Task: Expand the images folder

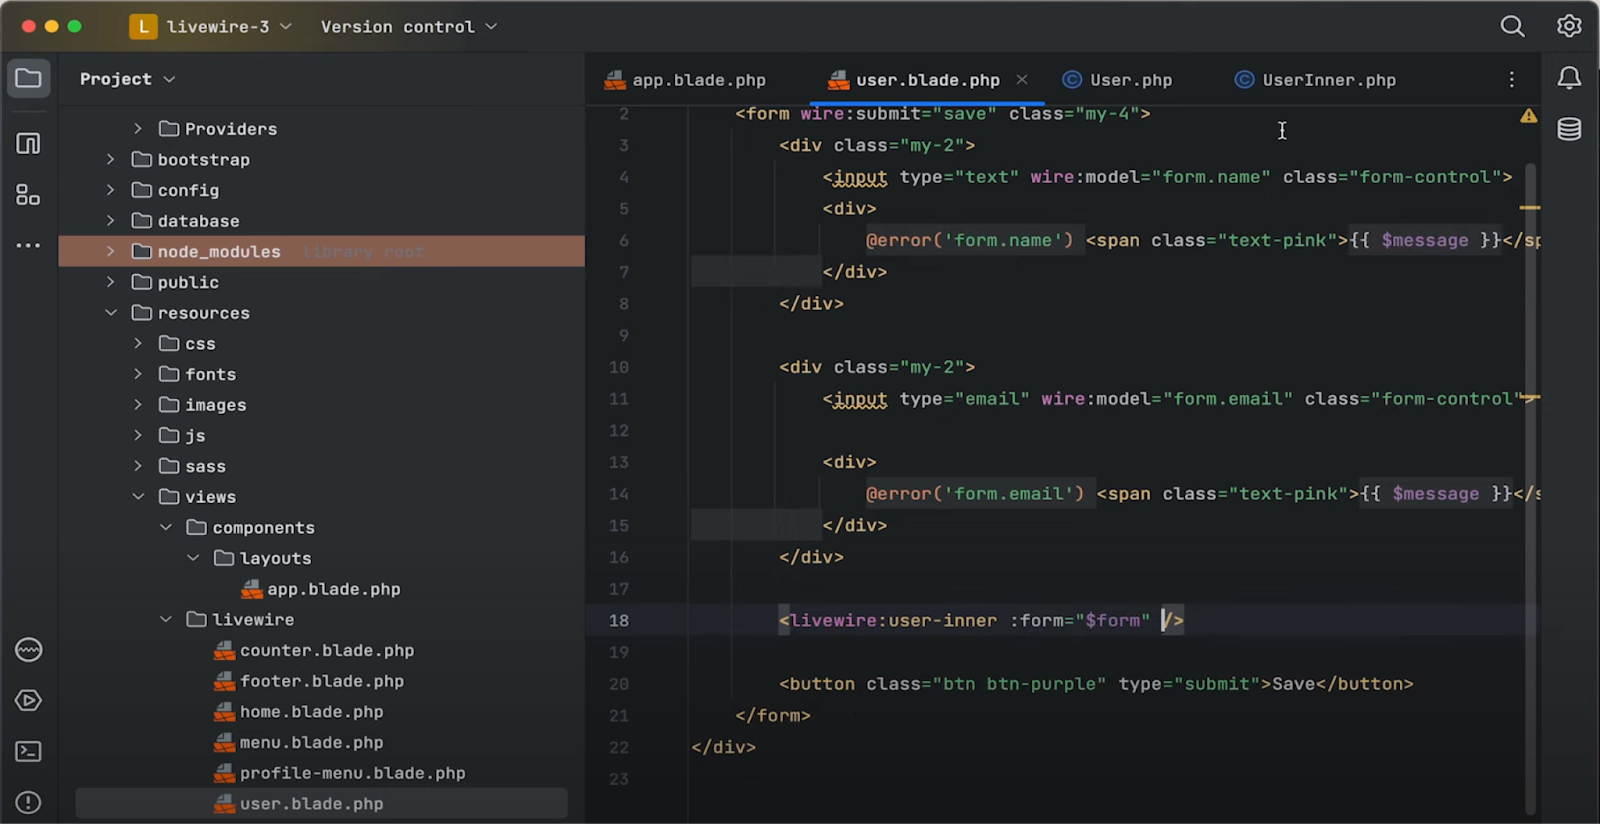Action: point(138,405)
